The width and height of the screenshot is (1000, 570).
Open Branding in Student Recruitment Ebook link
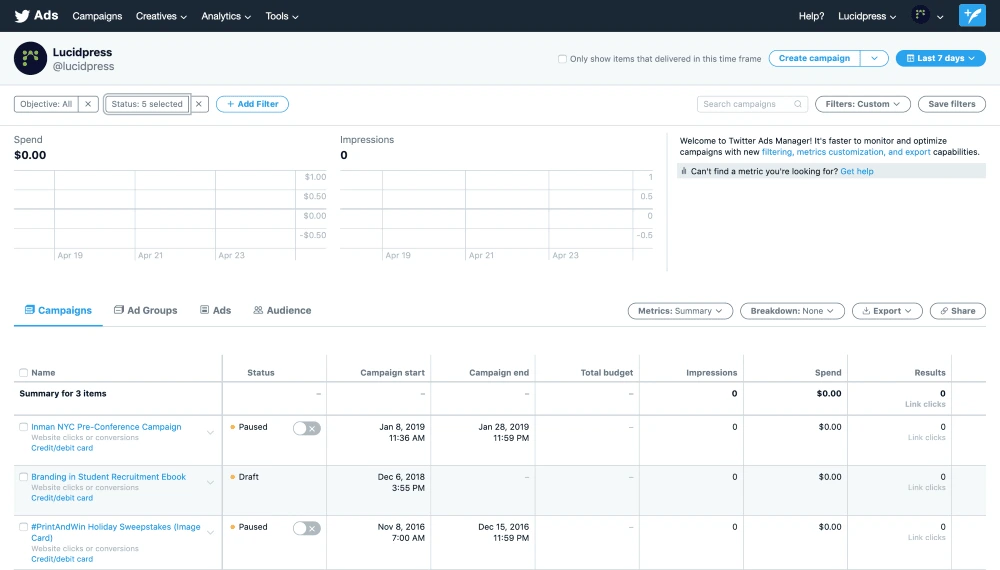click(108, 477)
